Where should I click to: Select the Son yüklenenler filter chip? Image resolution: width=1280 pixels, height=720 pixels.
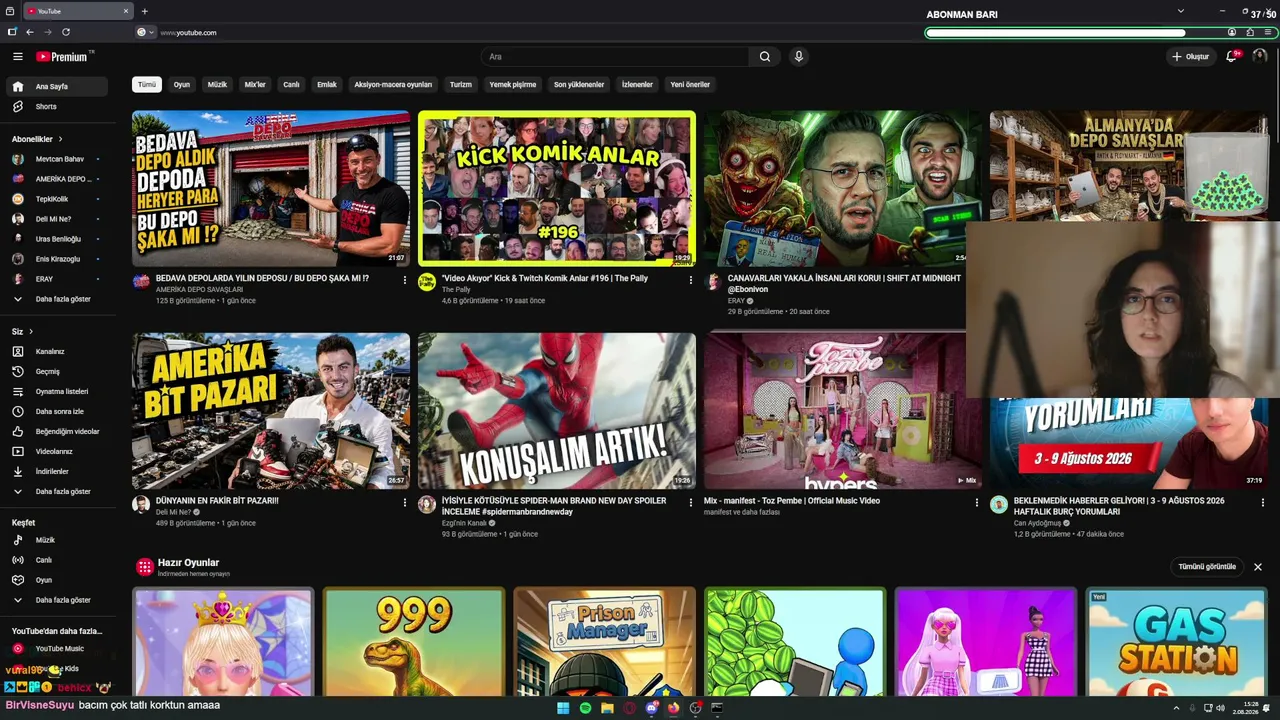(579, 85)
